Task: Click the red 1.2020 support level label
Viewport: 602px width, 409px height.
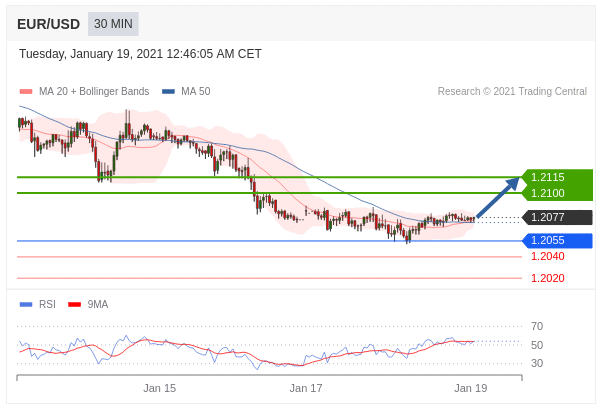Action: (x=547, y=278)
